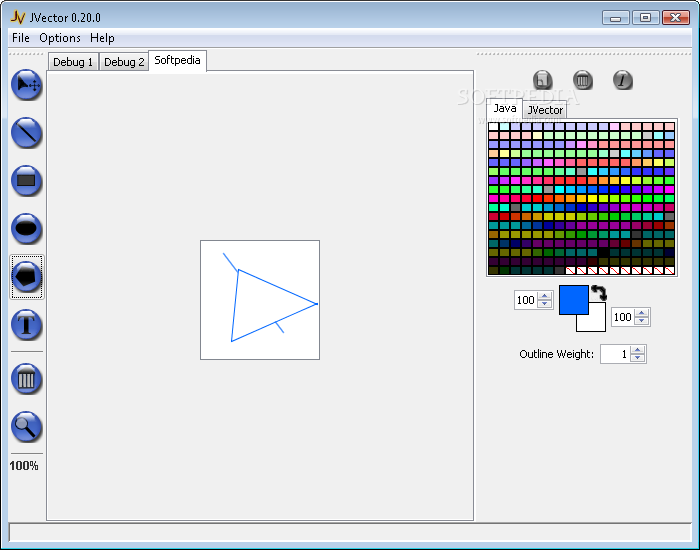Select the Line drawing tool
The image size is (700, 550).
point(26,133)
